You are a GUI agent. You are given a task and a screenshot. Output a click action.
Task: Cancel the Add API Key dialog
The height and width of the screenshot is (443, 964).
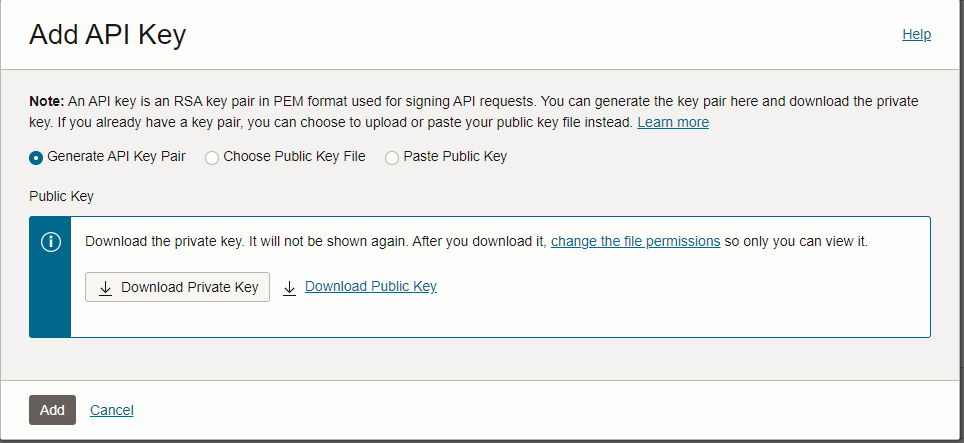pyautogui.click(x=111, y=410)
